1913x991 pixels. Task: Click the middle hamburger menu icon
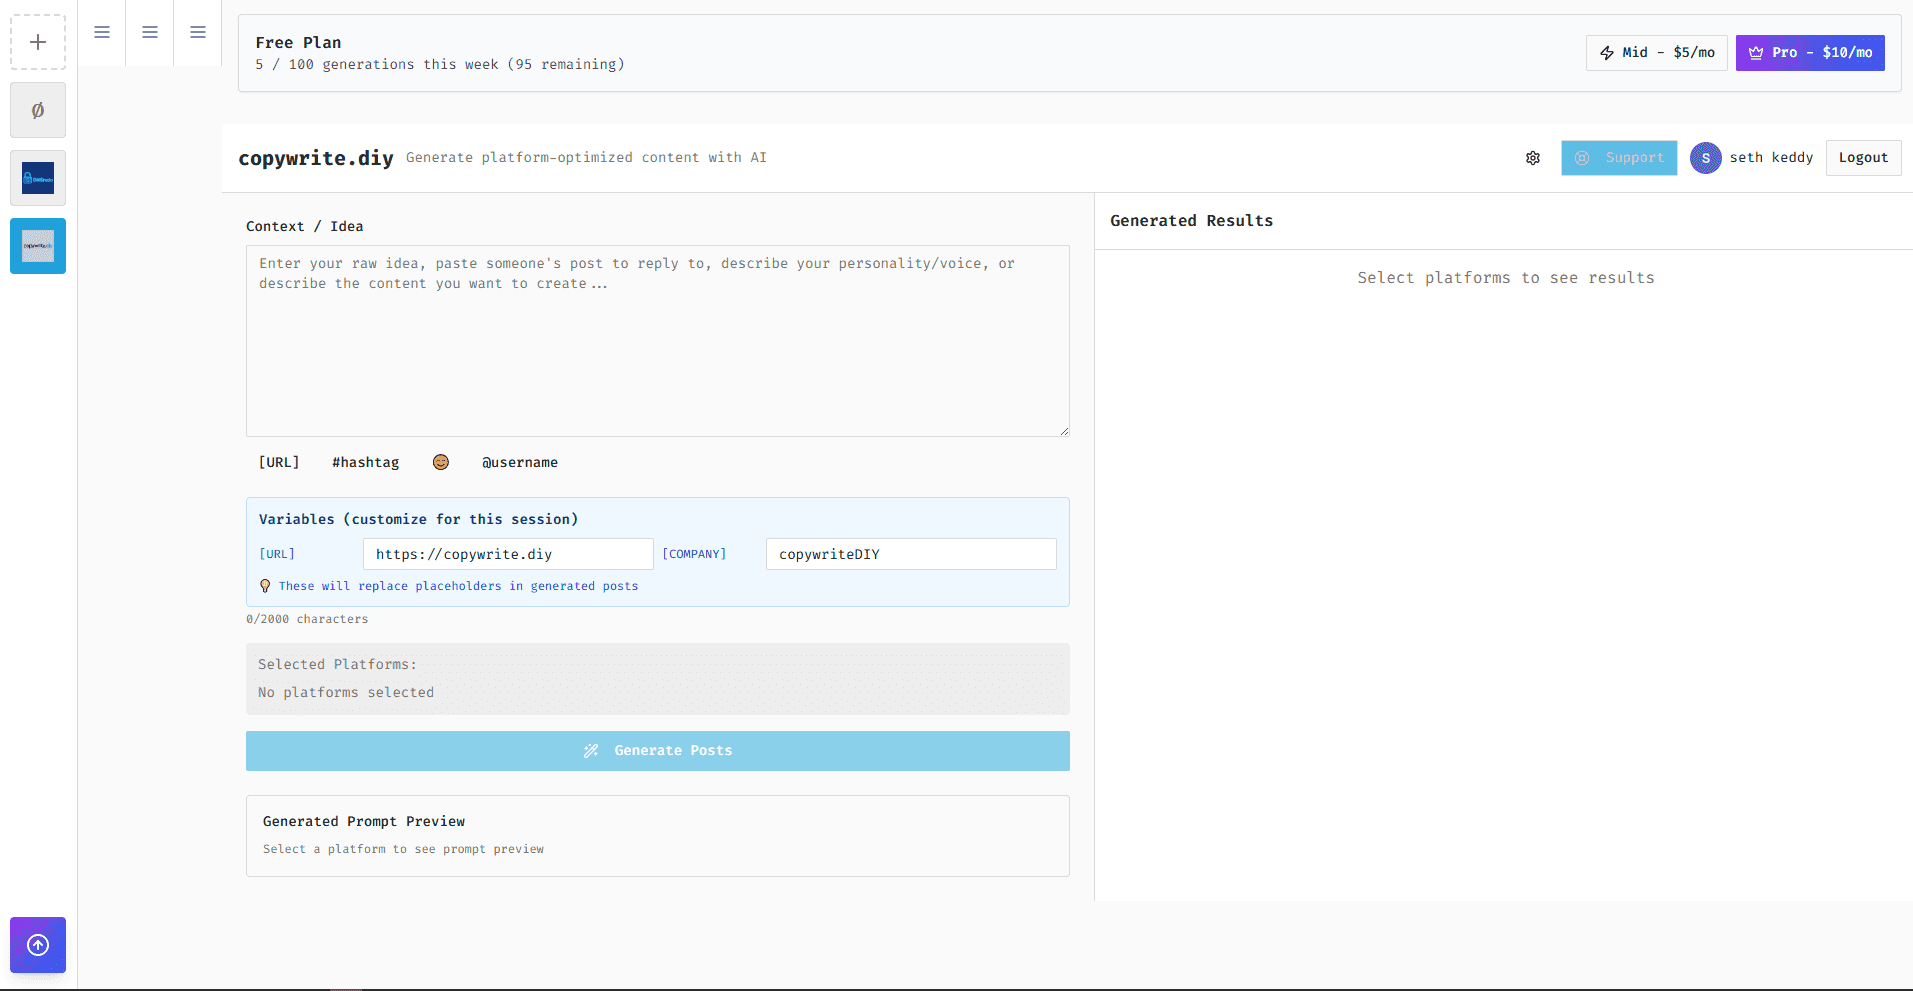click(150, 32)
